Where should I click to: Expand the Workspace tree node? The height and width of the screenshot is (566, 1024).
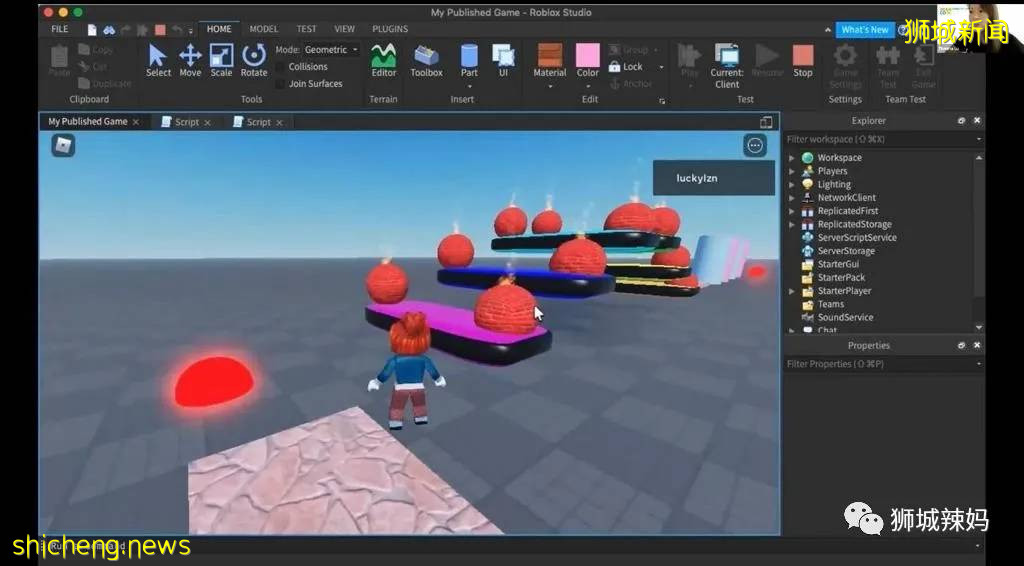[792, 158]
